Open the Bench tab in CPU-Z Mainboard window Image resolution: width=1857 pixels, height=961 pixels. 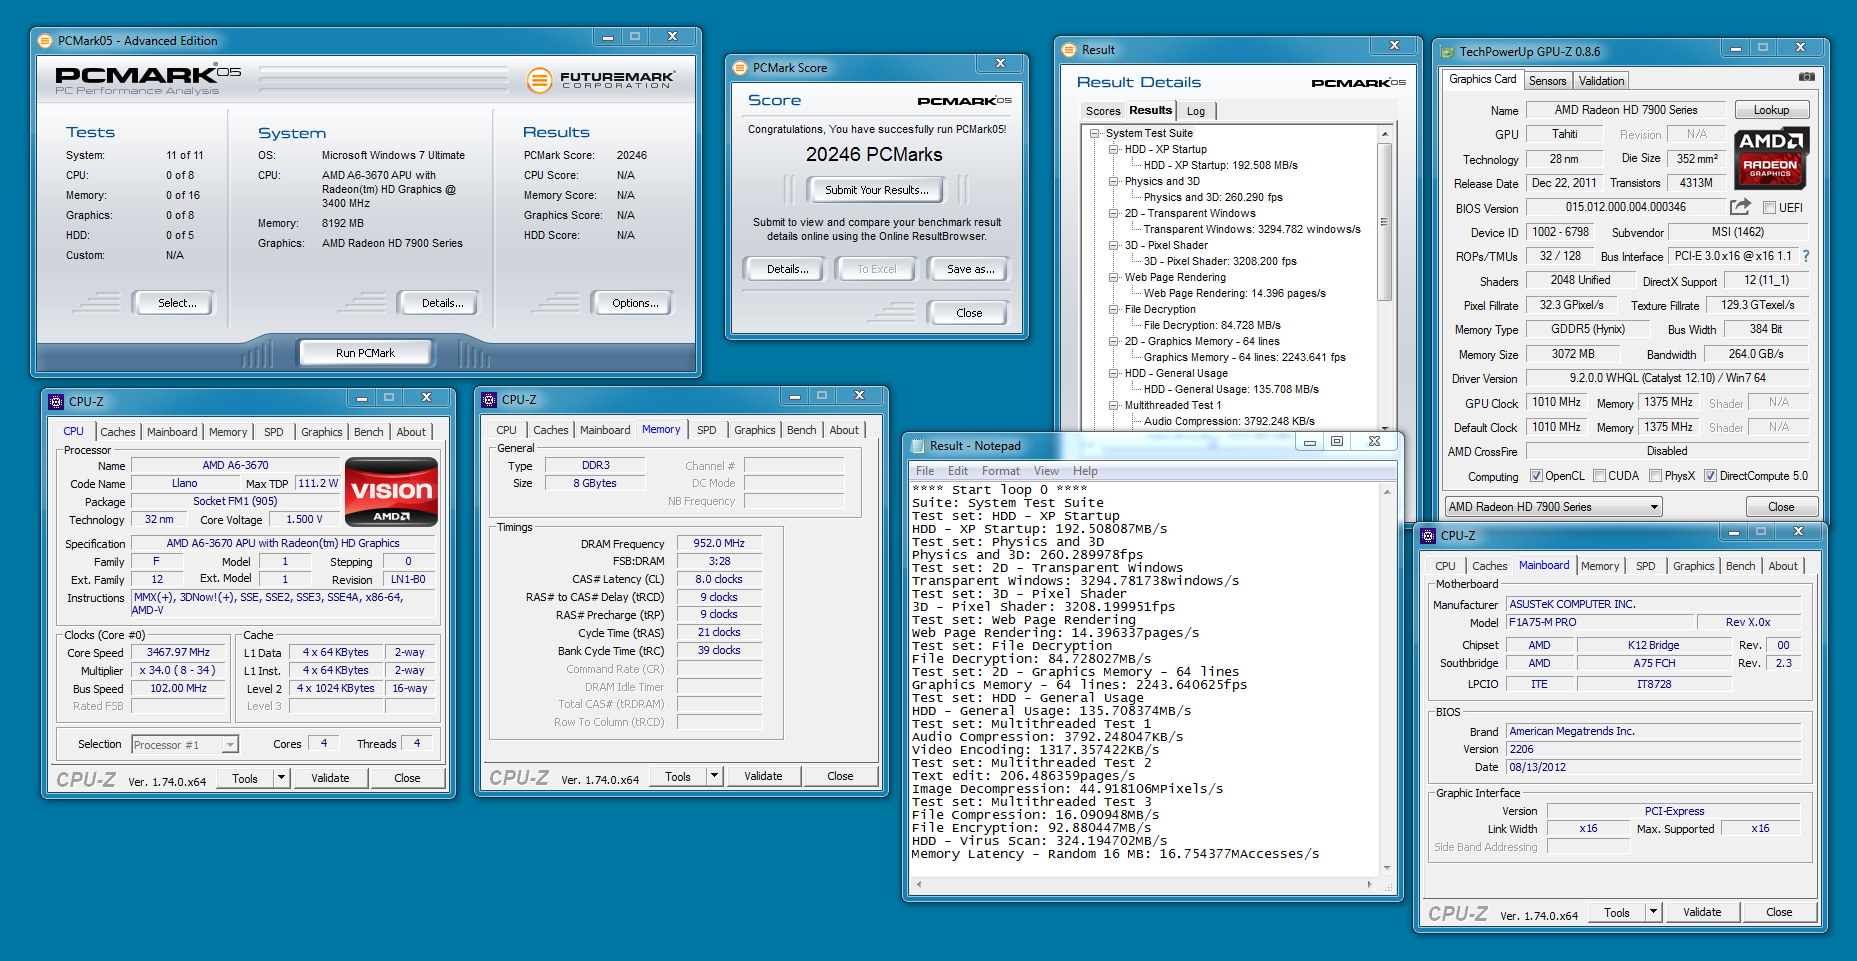tap(1741, 566)
